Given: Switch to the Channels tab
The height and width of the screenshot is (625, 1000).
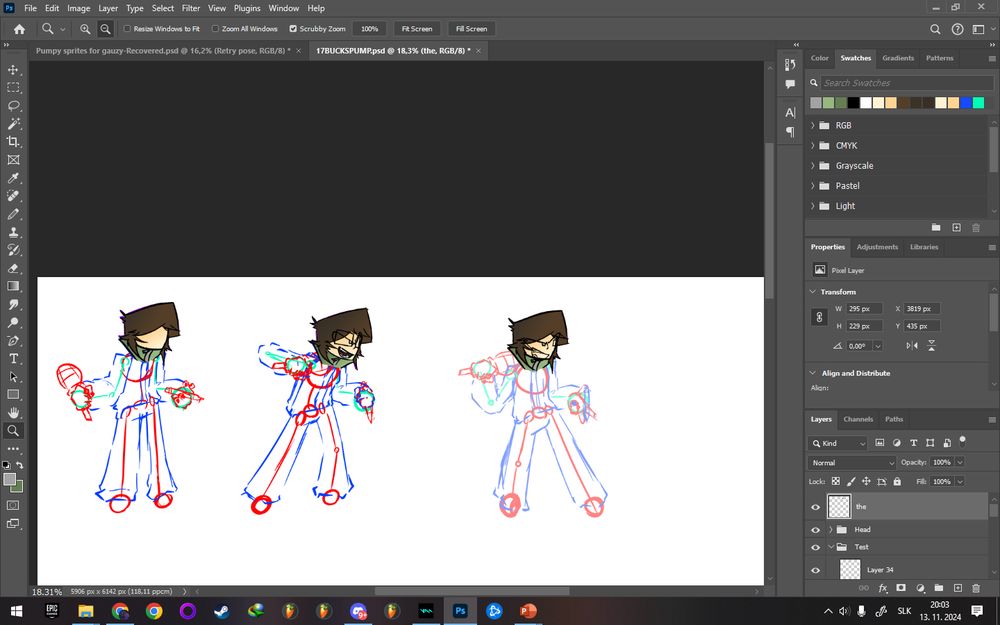Looking at the screenshot, I should click(858, 419).
